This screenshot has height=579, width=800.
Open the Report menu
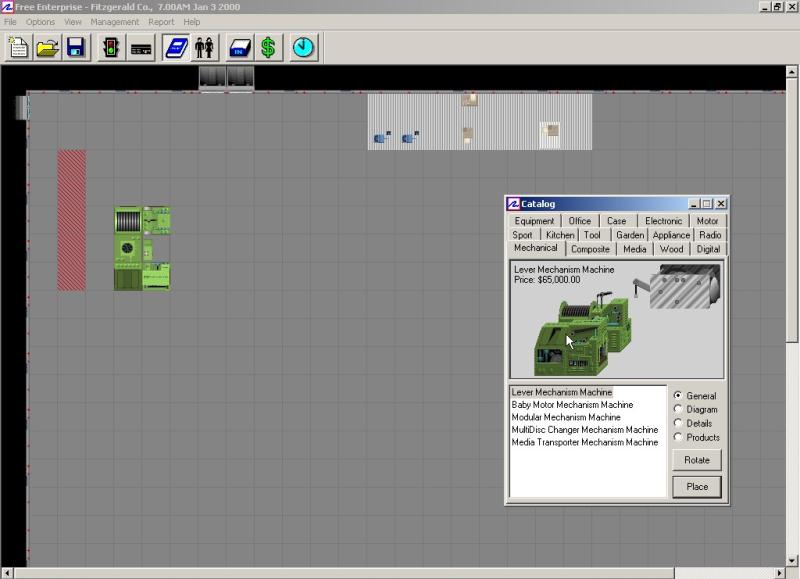point(161,21)
